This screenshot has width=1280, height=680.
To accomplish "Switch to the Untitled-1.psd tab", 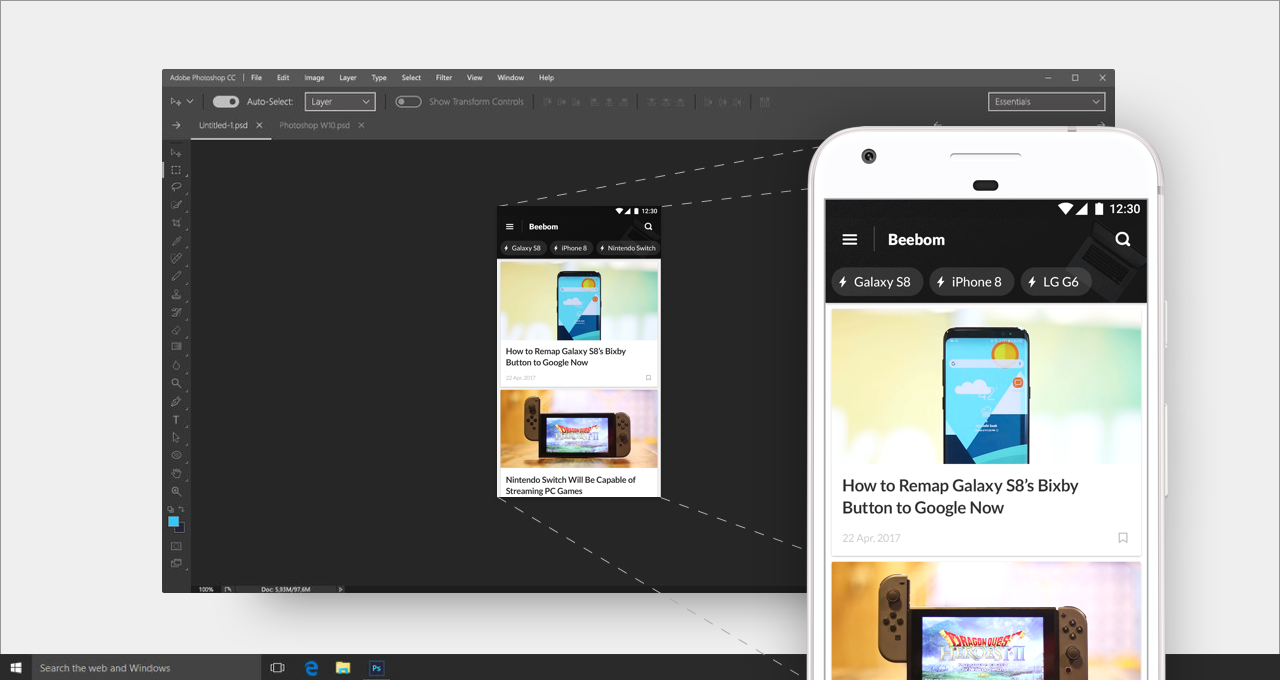I will [223, 125].
